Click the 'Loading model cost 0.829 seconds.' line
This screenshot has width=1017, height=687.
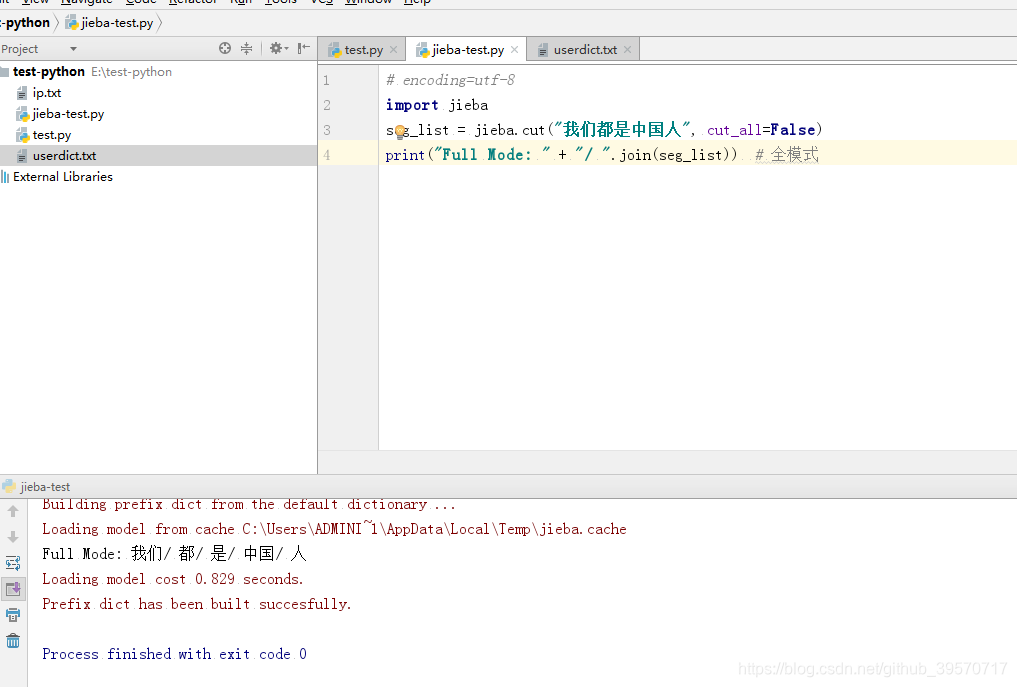(173, 579)
